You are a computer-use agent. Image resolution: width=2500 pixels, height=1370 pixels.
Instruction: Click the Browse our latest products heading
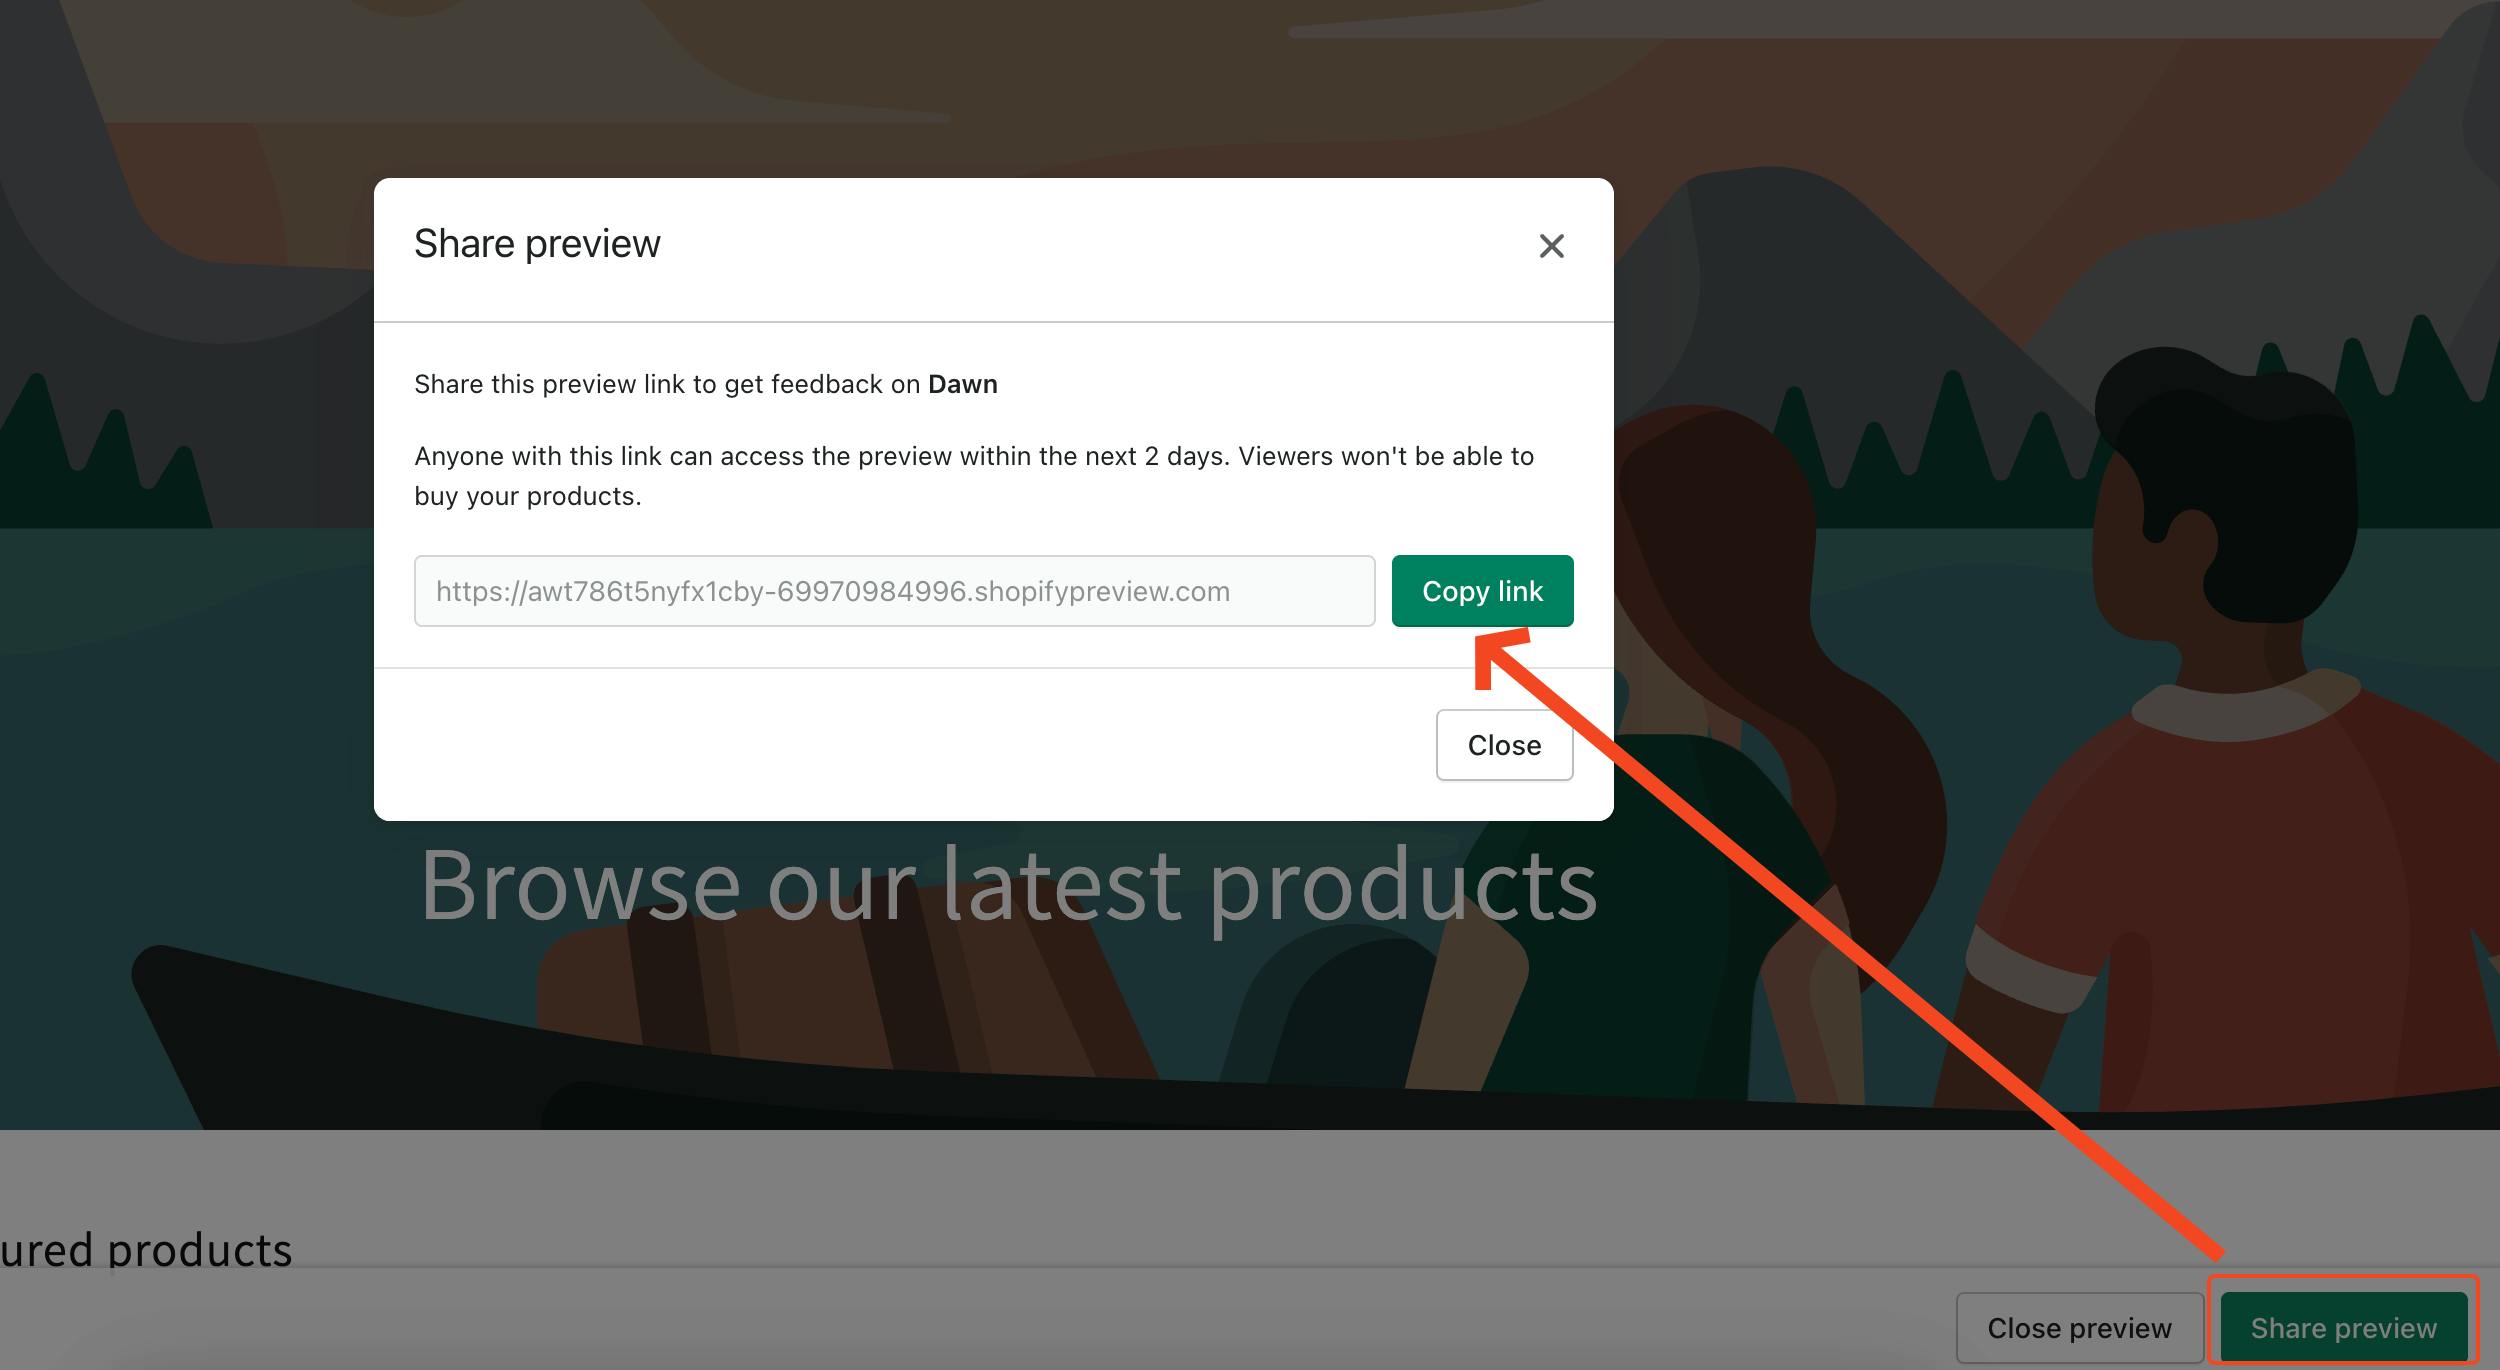1008,886
